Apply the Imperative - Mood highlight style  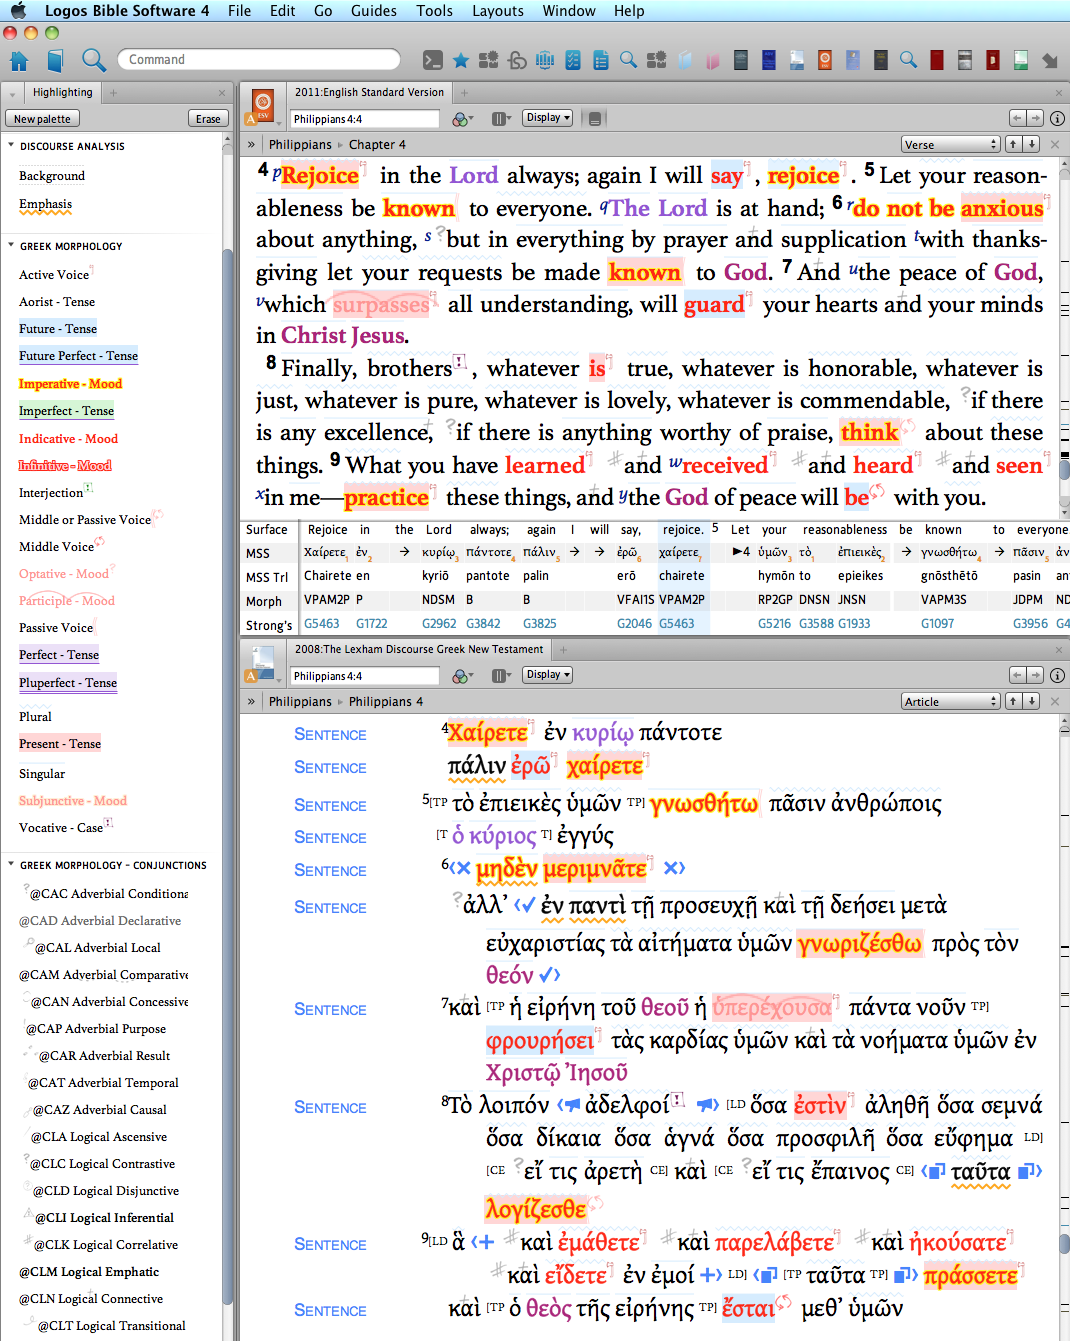[70, 384]
